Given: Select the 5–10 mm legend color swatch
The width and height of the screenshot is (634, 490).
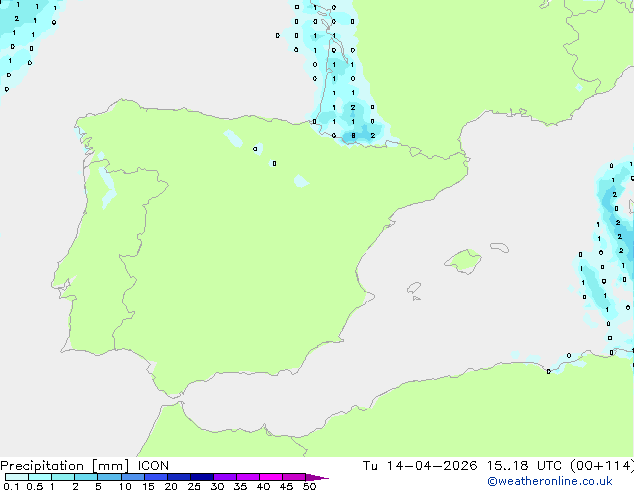Looking at the screenshot, I should click(110, 477).
